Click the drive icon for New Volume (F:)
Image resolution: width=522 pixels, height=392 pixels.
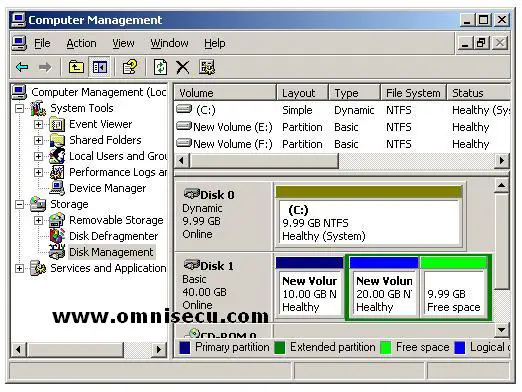[184, 143]
